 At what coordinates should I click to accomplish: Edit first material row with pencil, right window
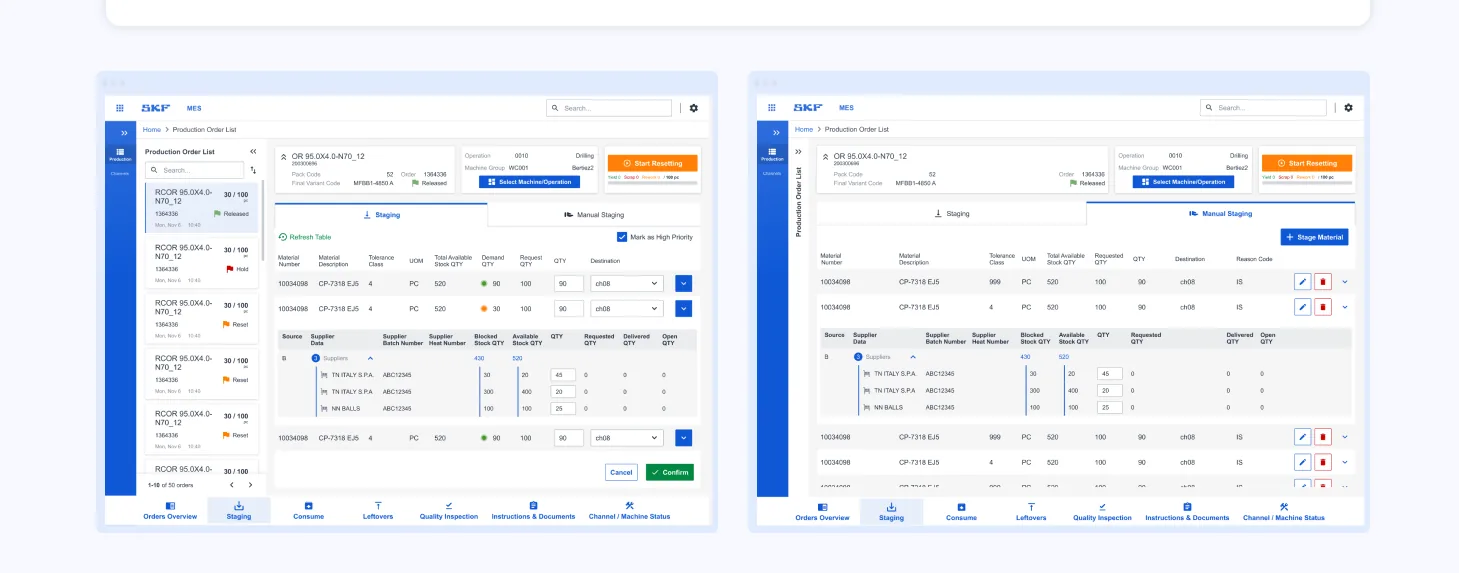pos(1302,282)
